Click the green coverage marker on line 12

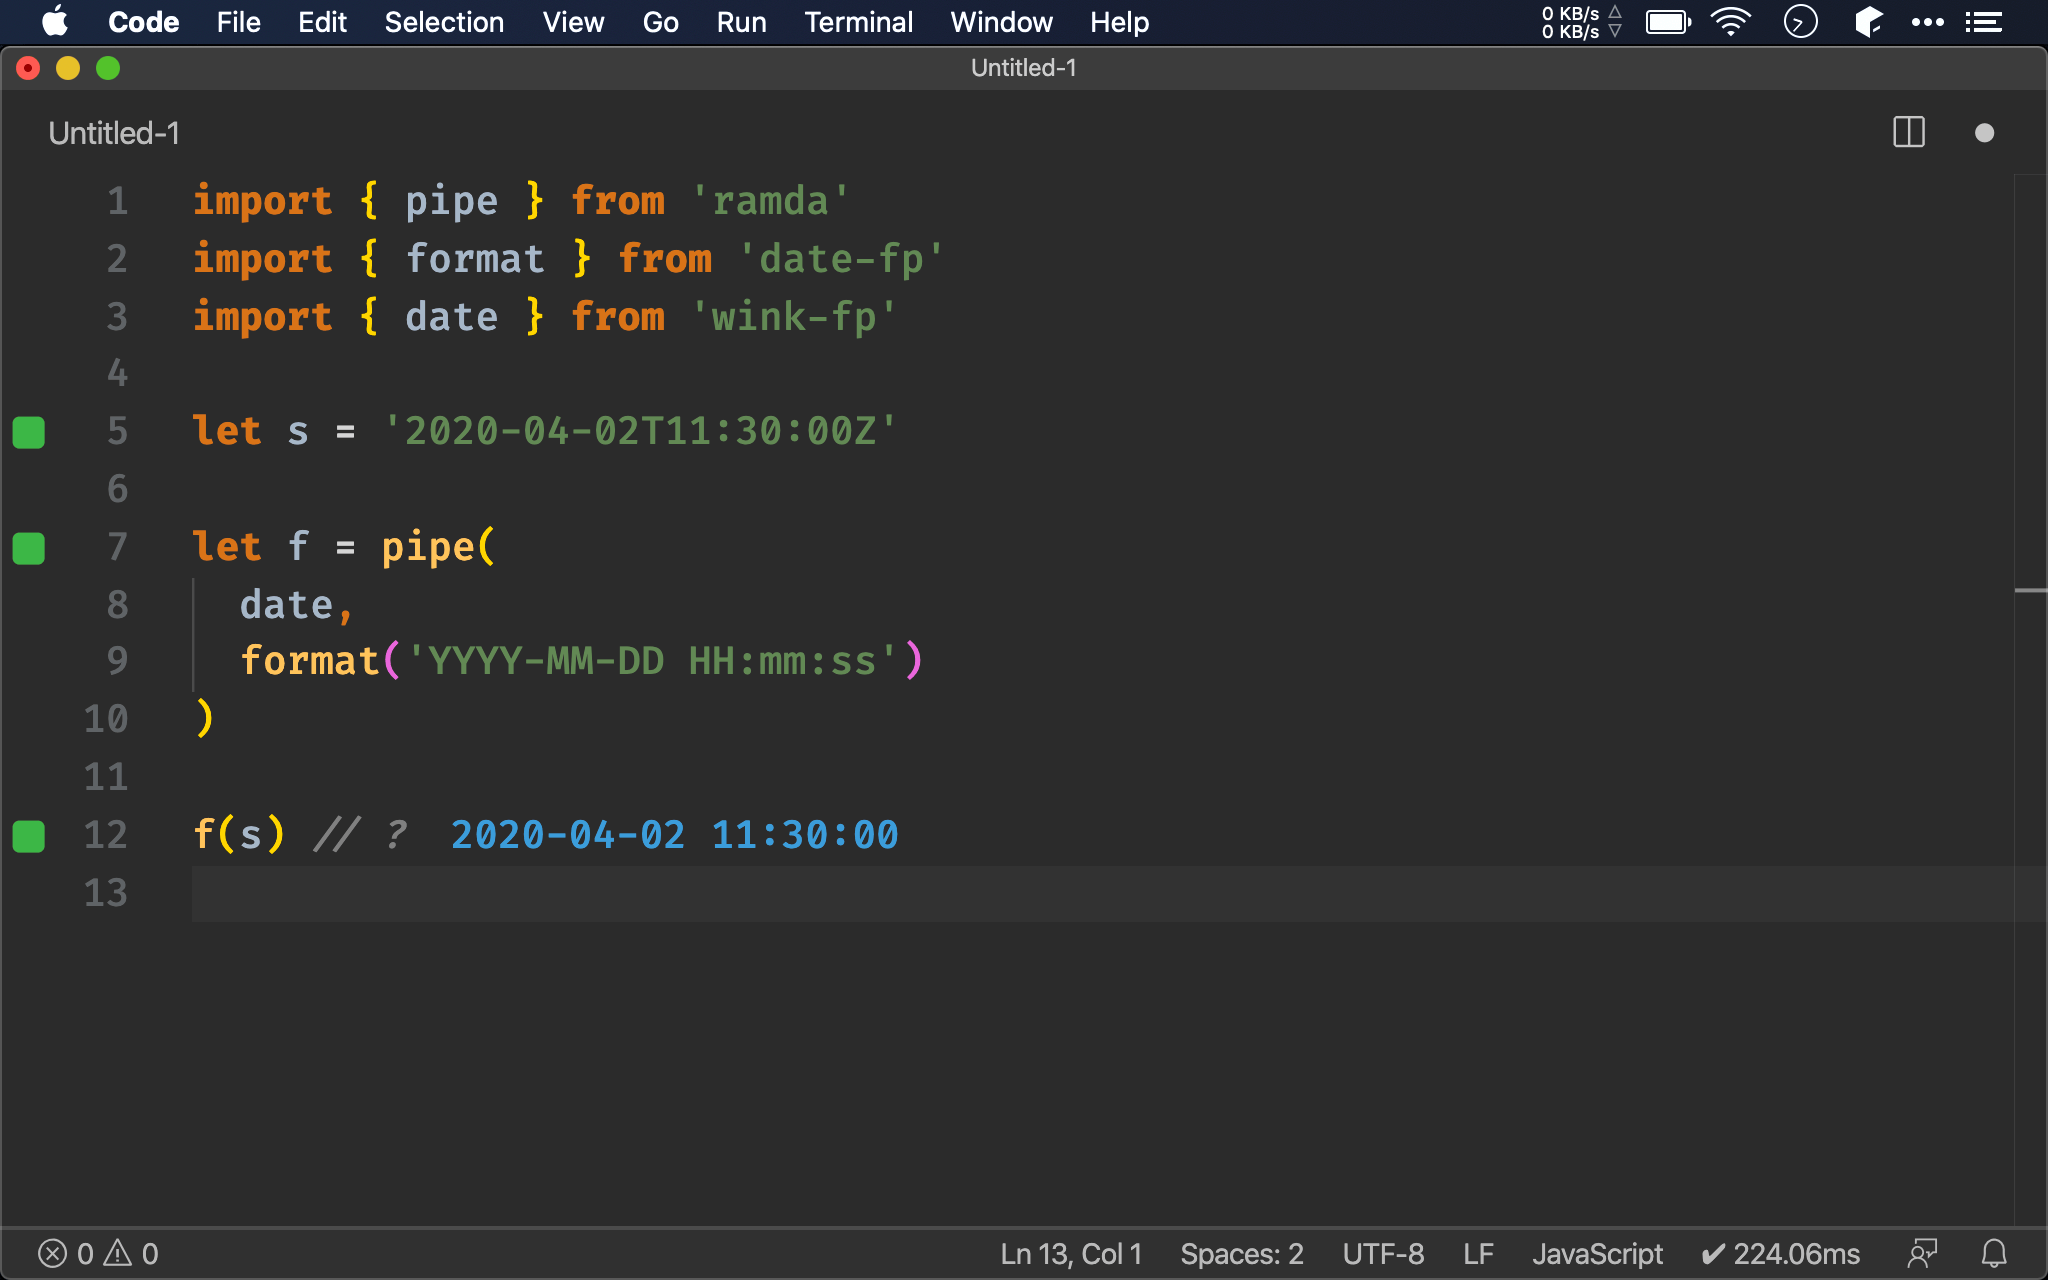tap(28, 836)
